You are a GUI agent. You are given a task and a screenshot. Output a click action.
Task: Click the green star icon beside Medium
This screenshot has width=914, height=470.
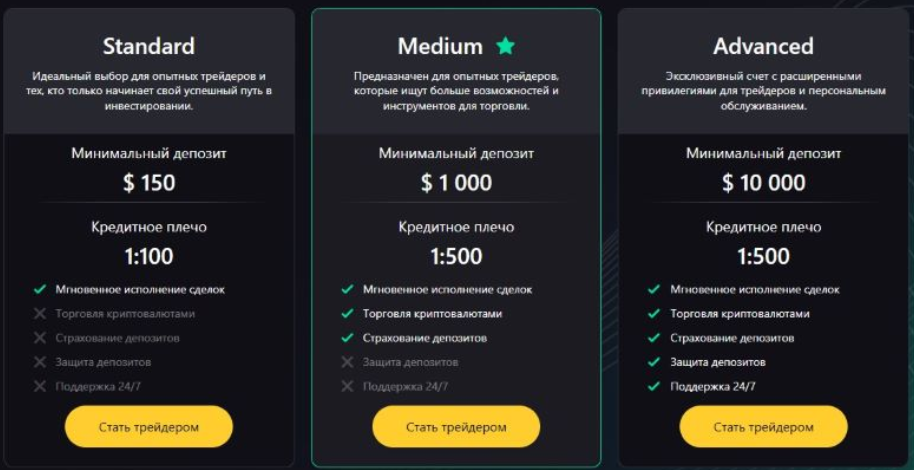click(505, 45)
